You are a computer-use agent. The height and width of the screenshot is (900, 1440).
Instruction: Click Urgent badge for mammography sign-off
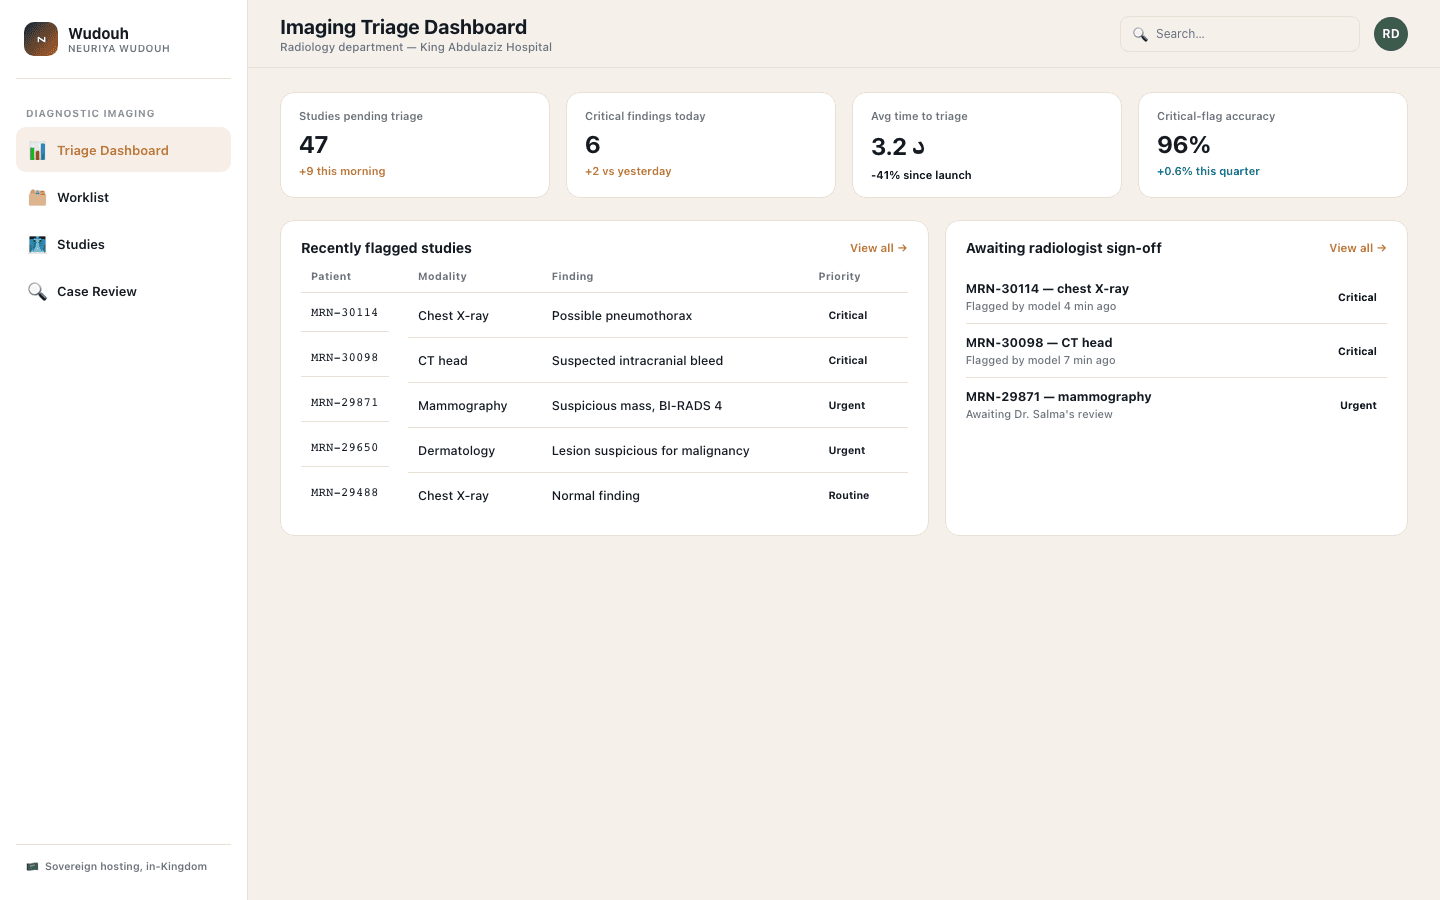click(x=1358, y=406)
